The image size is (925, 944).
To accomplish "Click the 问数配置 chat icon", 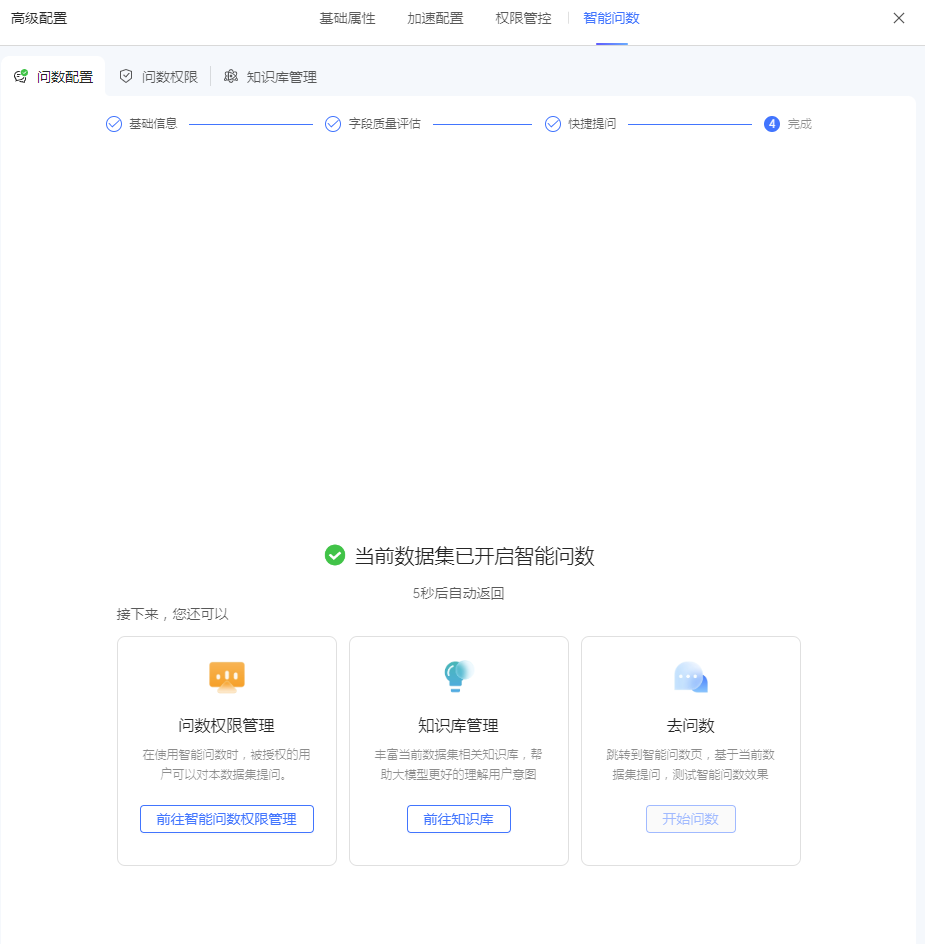I will pyautogui.click(x=20, y=76).
